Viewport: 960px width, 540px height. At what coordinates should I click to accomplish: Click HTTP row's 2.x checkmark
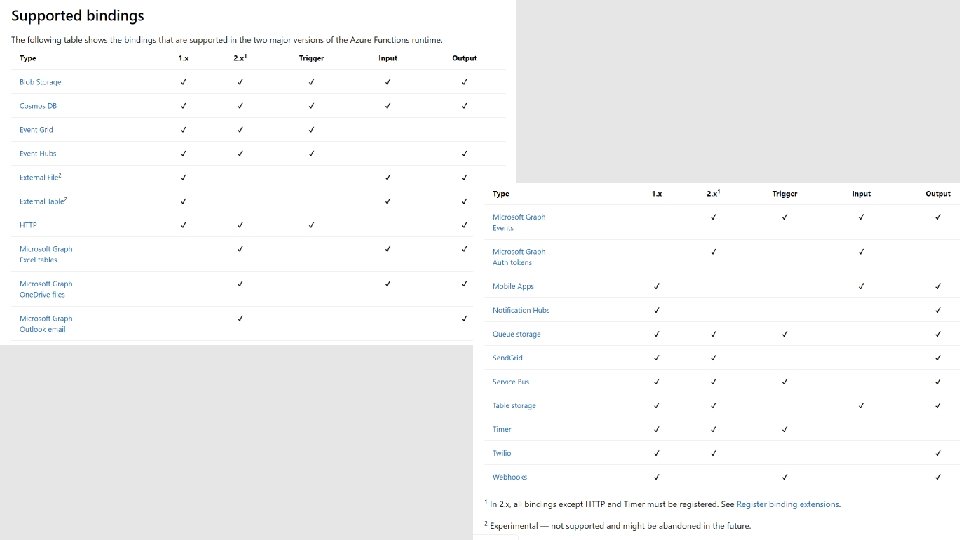click(240, 225)
